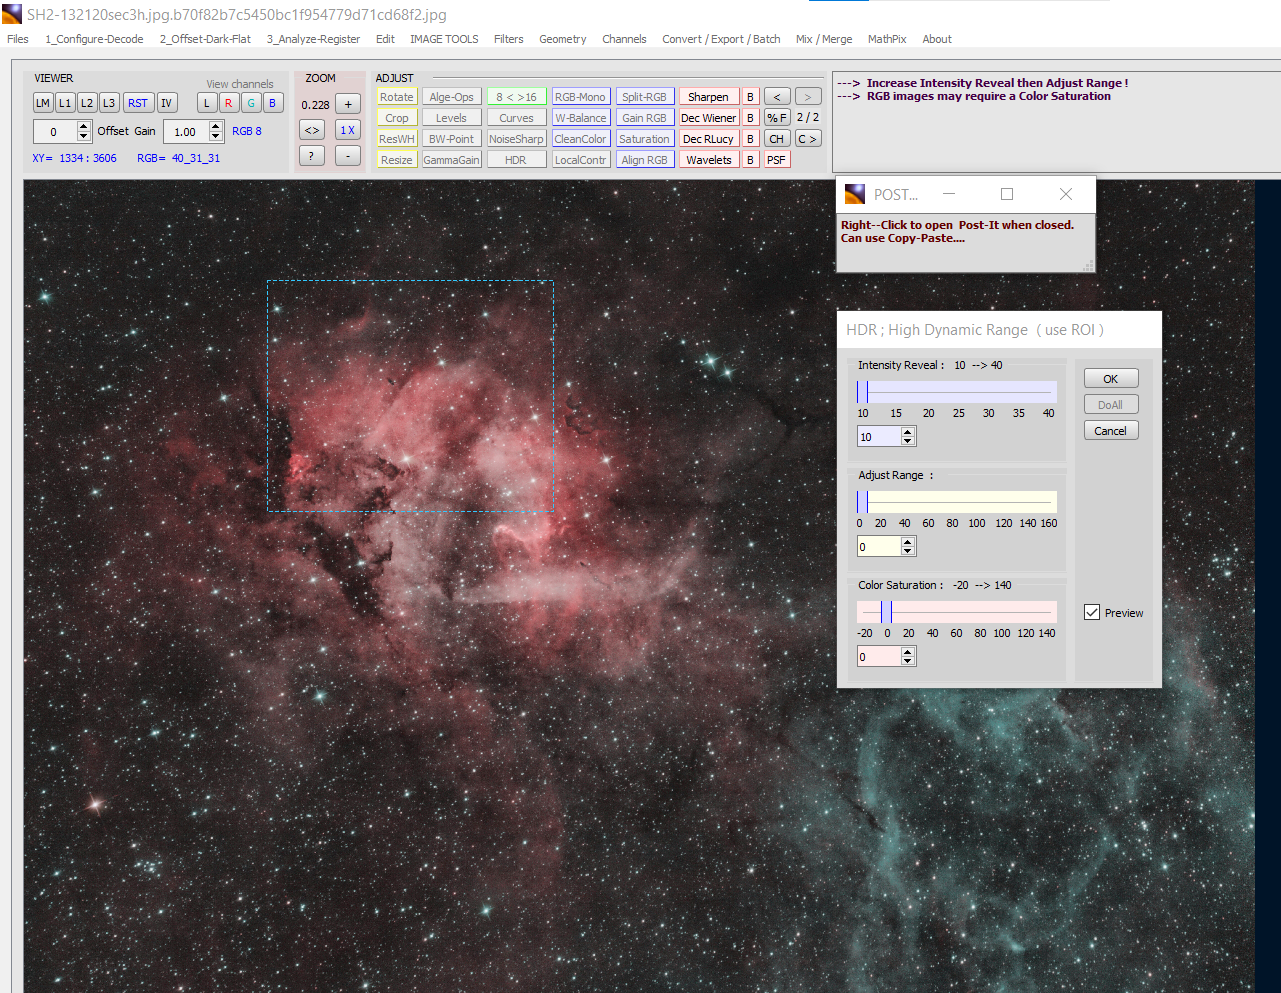Show the green G channel
Screen dimensions: 1281x993
point(250,103)
